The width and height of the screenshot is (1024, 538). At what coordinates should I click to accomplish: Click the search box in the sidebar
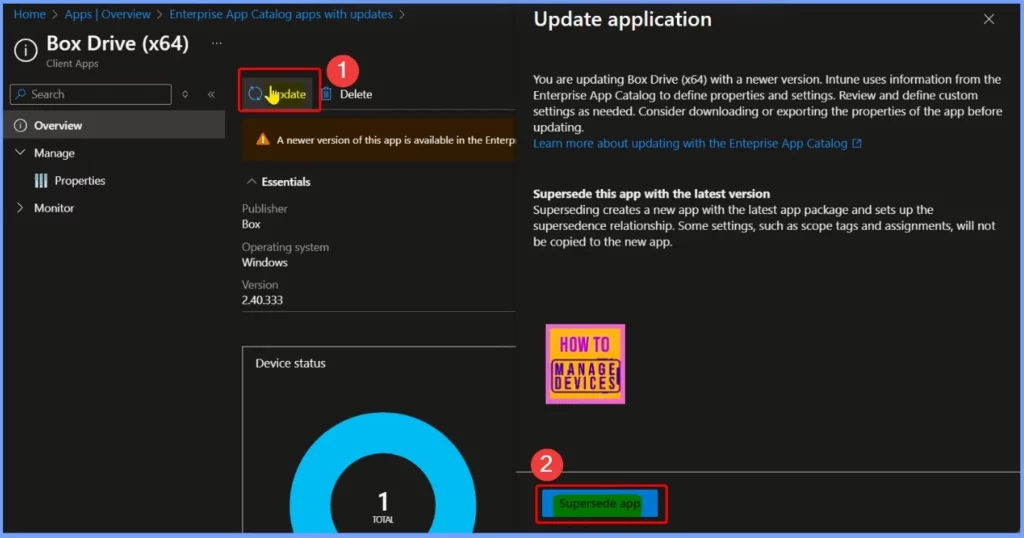(91, 94)
